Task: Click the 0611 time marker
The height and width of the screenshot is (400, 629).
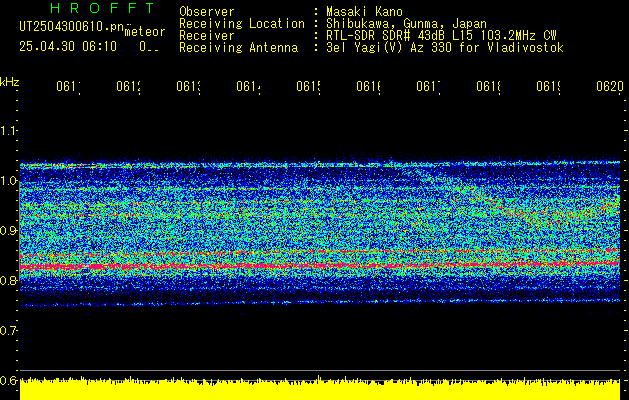Action: 68,87
